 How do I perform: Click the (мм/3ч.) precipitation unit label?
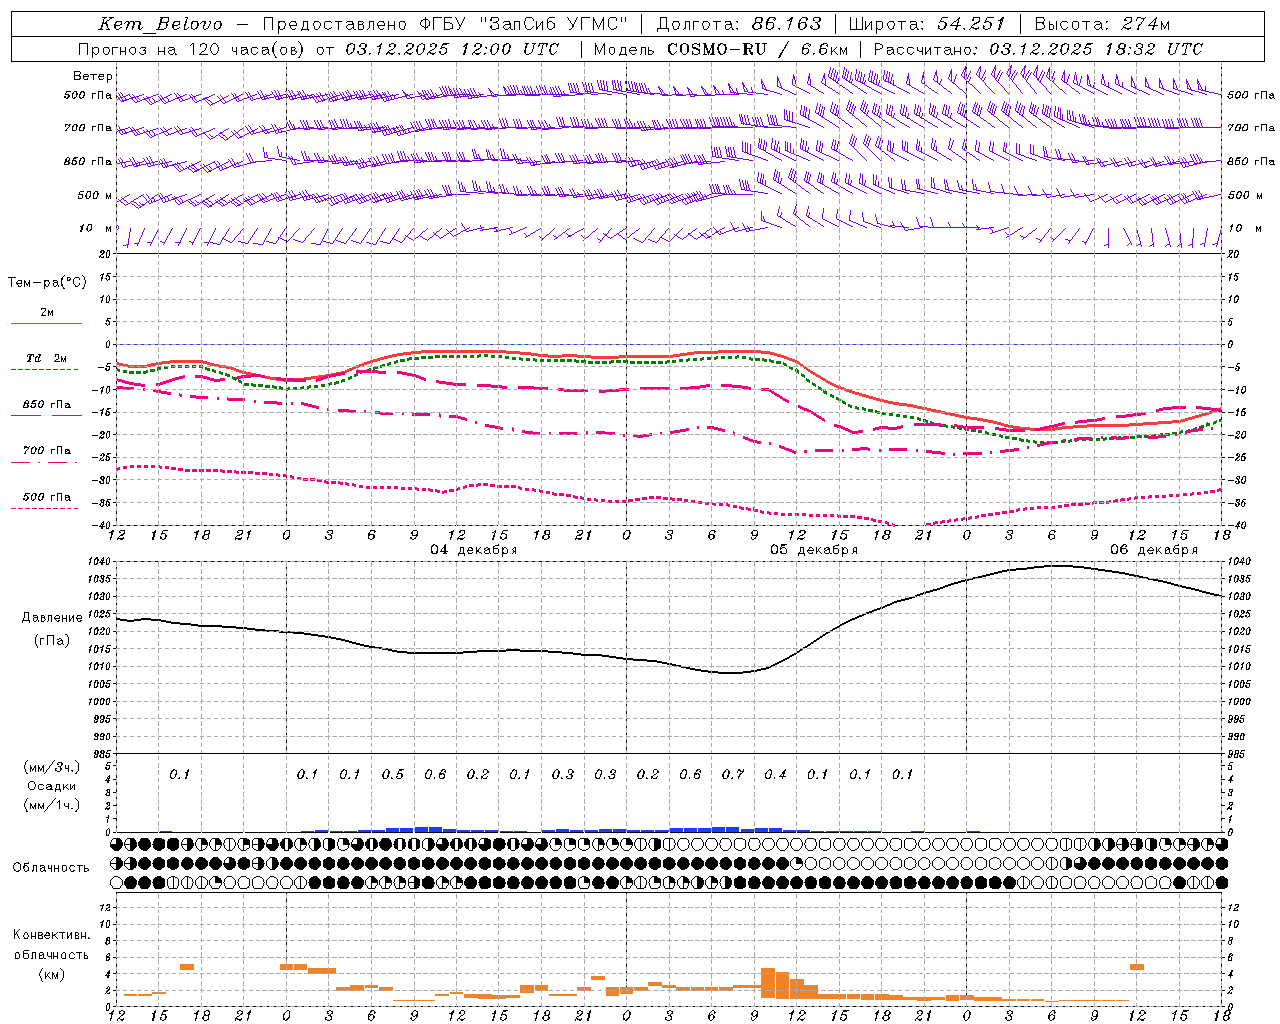(51, 767)
